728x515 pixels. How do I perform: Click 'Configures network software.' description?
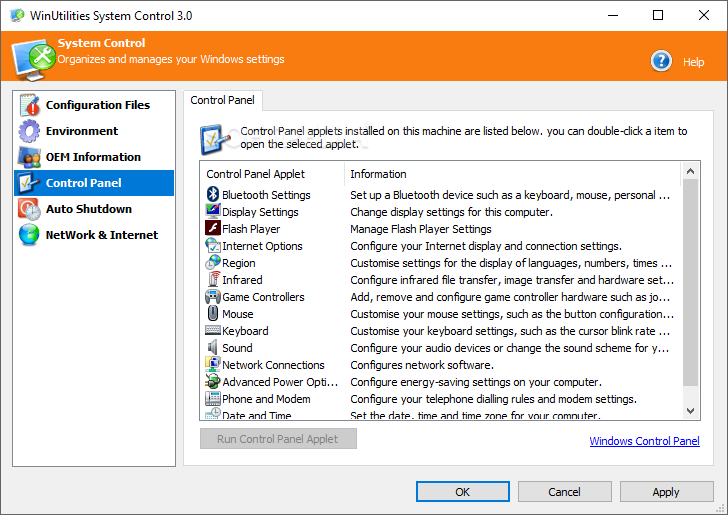pos(422,365)
